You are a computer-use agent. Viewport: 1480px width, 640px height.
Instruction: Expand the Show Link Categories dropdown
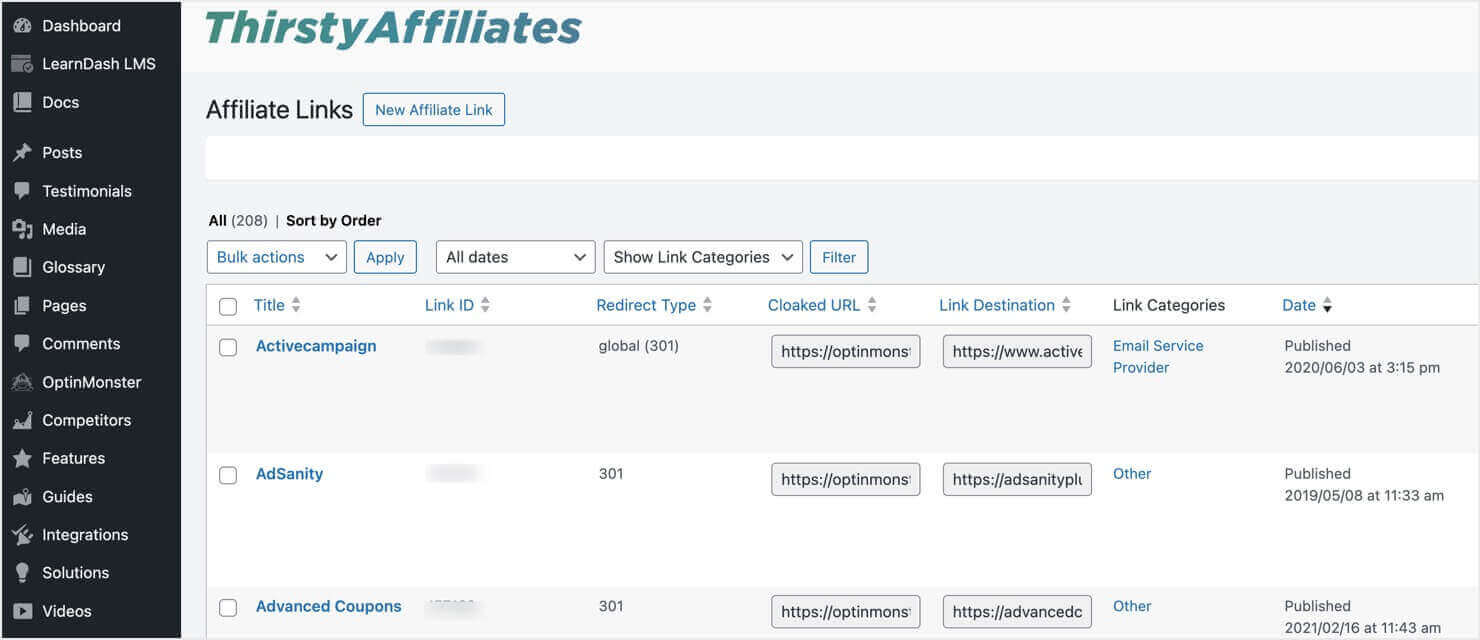[x=703, y=256]
